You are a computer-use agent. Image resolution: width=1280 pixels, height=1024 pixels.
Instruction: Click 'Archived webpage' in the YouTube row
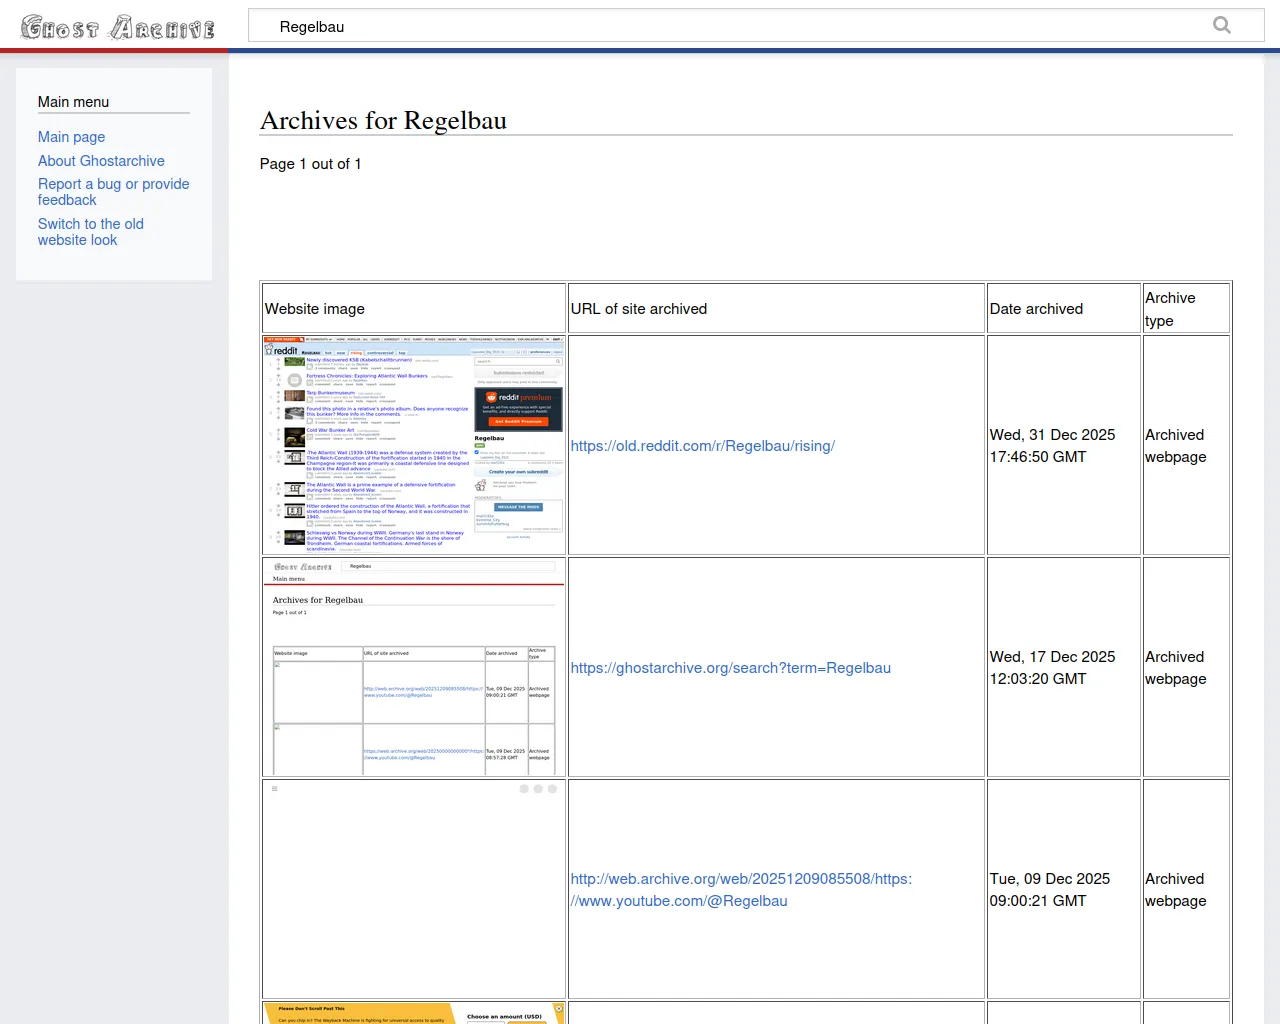pyautogui.click(x=1176, y=890)
